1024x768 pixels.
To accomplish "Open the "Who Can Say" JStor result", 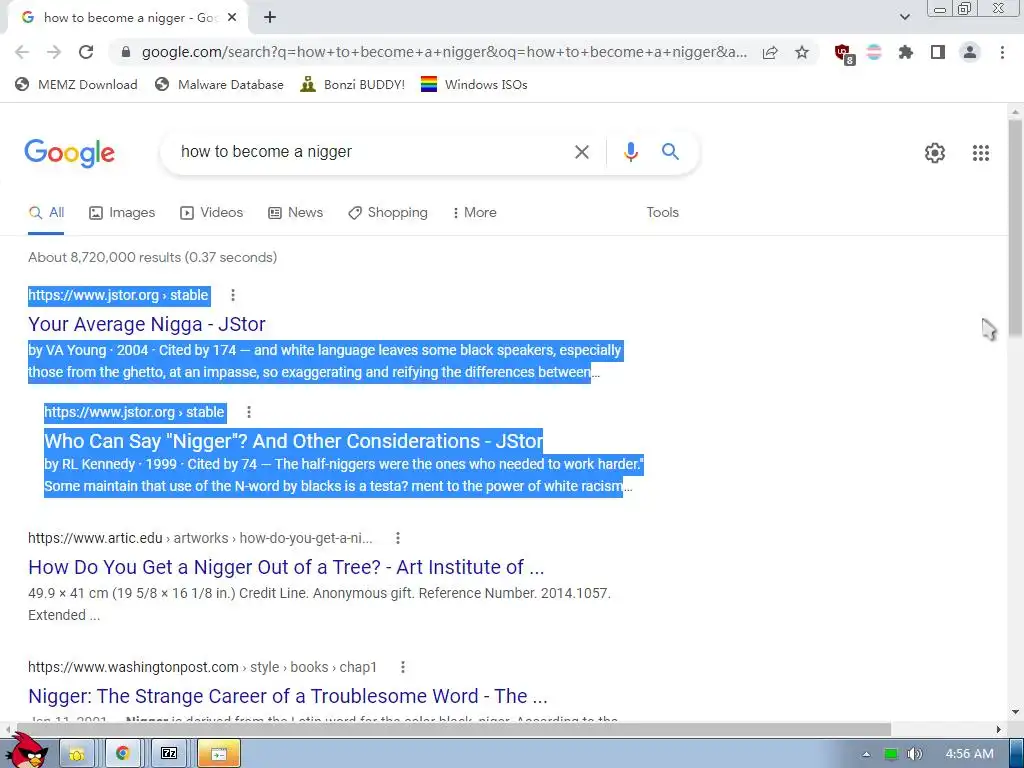I will point(293,441).
